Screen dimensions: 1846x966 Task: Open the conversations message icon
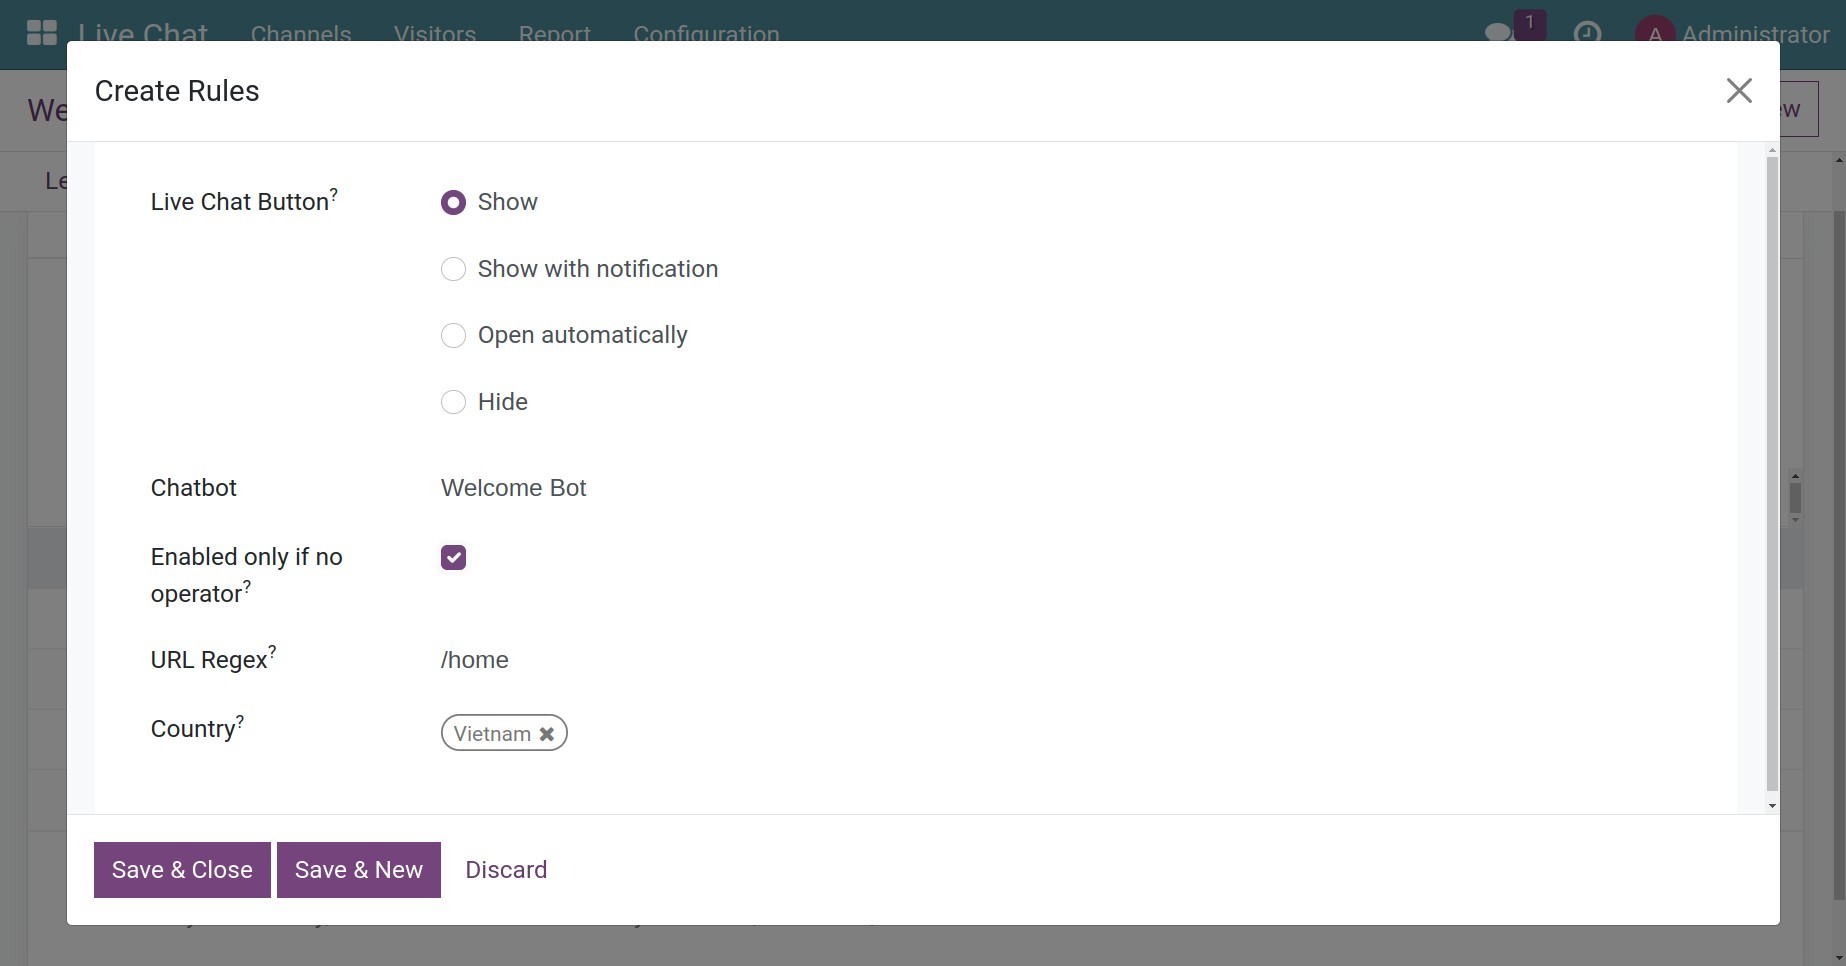coord(1499,33)
